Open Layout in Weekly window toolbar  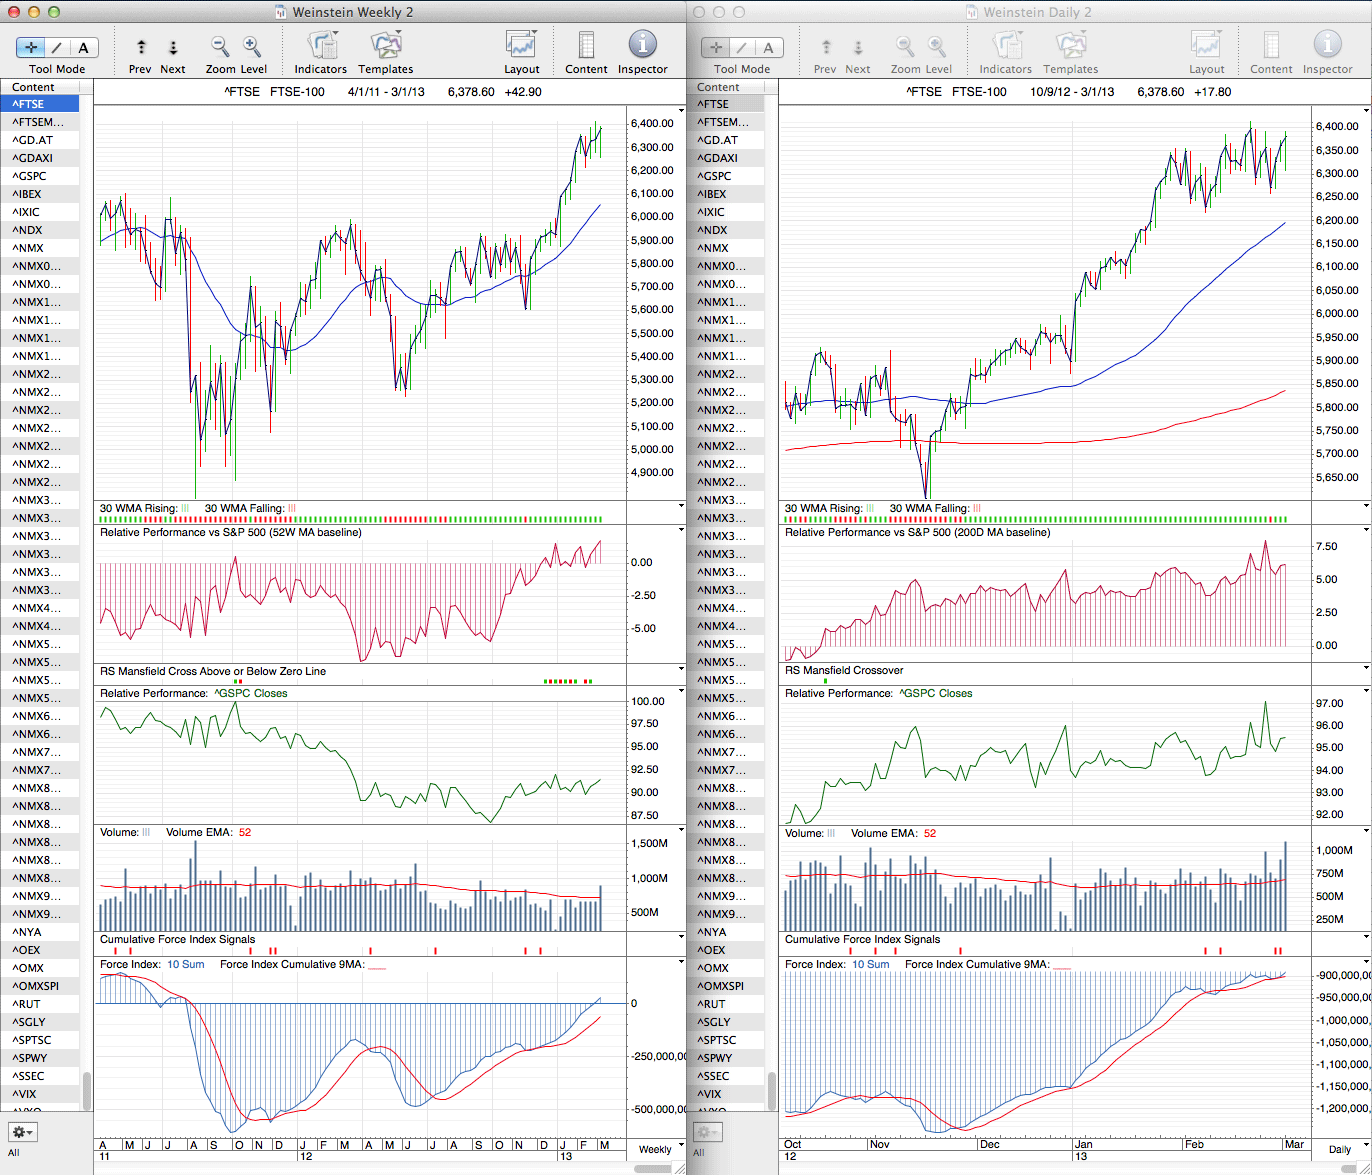pos(521,46)
